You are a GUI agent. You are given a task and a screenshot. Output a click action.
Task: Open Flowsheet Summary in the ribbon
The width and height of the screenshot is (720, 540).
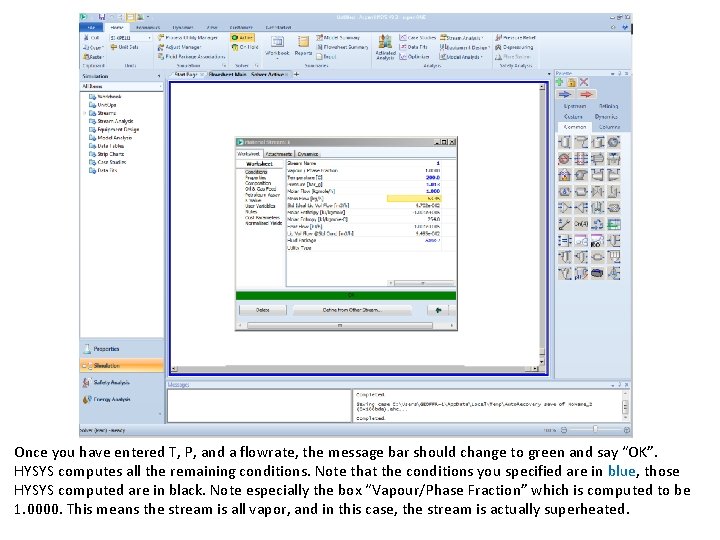tap(342, 47)
